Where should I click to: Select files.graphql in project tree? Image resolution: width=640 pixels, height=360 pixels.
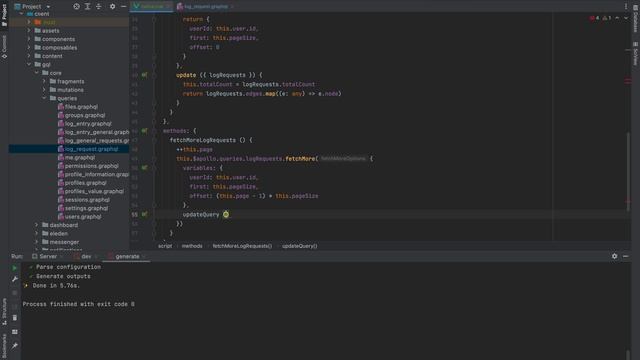click(x=81, y=107)
